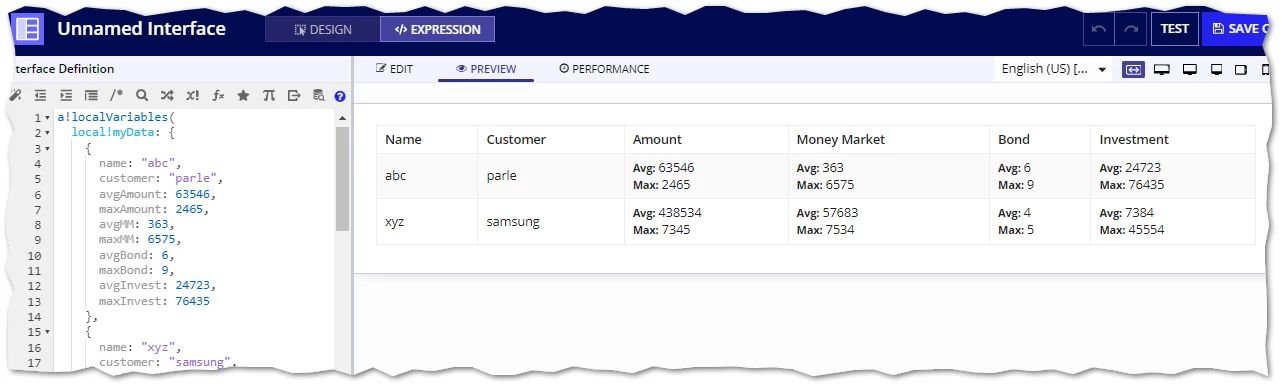
Task: Click the Unnamed Interface title
Action: coord(141,29)
